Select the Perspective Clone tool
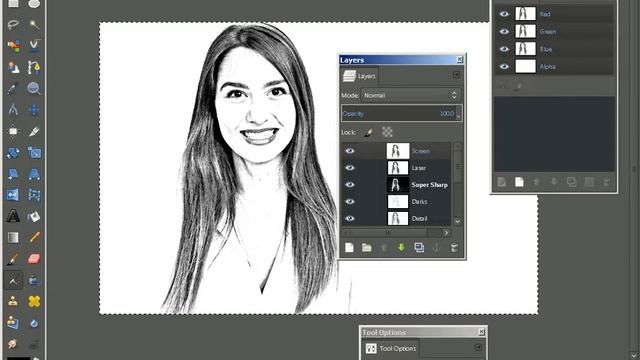The image size is (640, 360). [x=13, y=323]
